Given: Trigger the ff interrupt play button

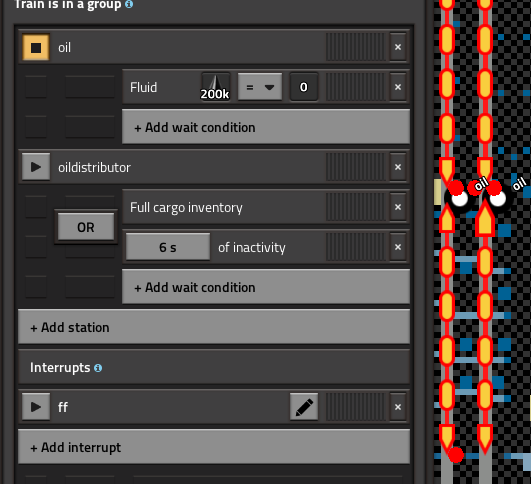Looking at the screenshot, I should tap(36, 407).
